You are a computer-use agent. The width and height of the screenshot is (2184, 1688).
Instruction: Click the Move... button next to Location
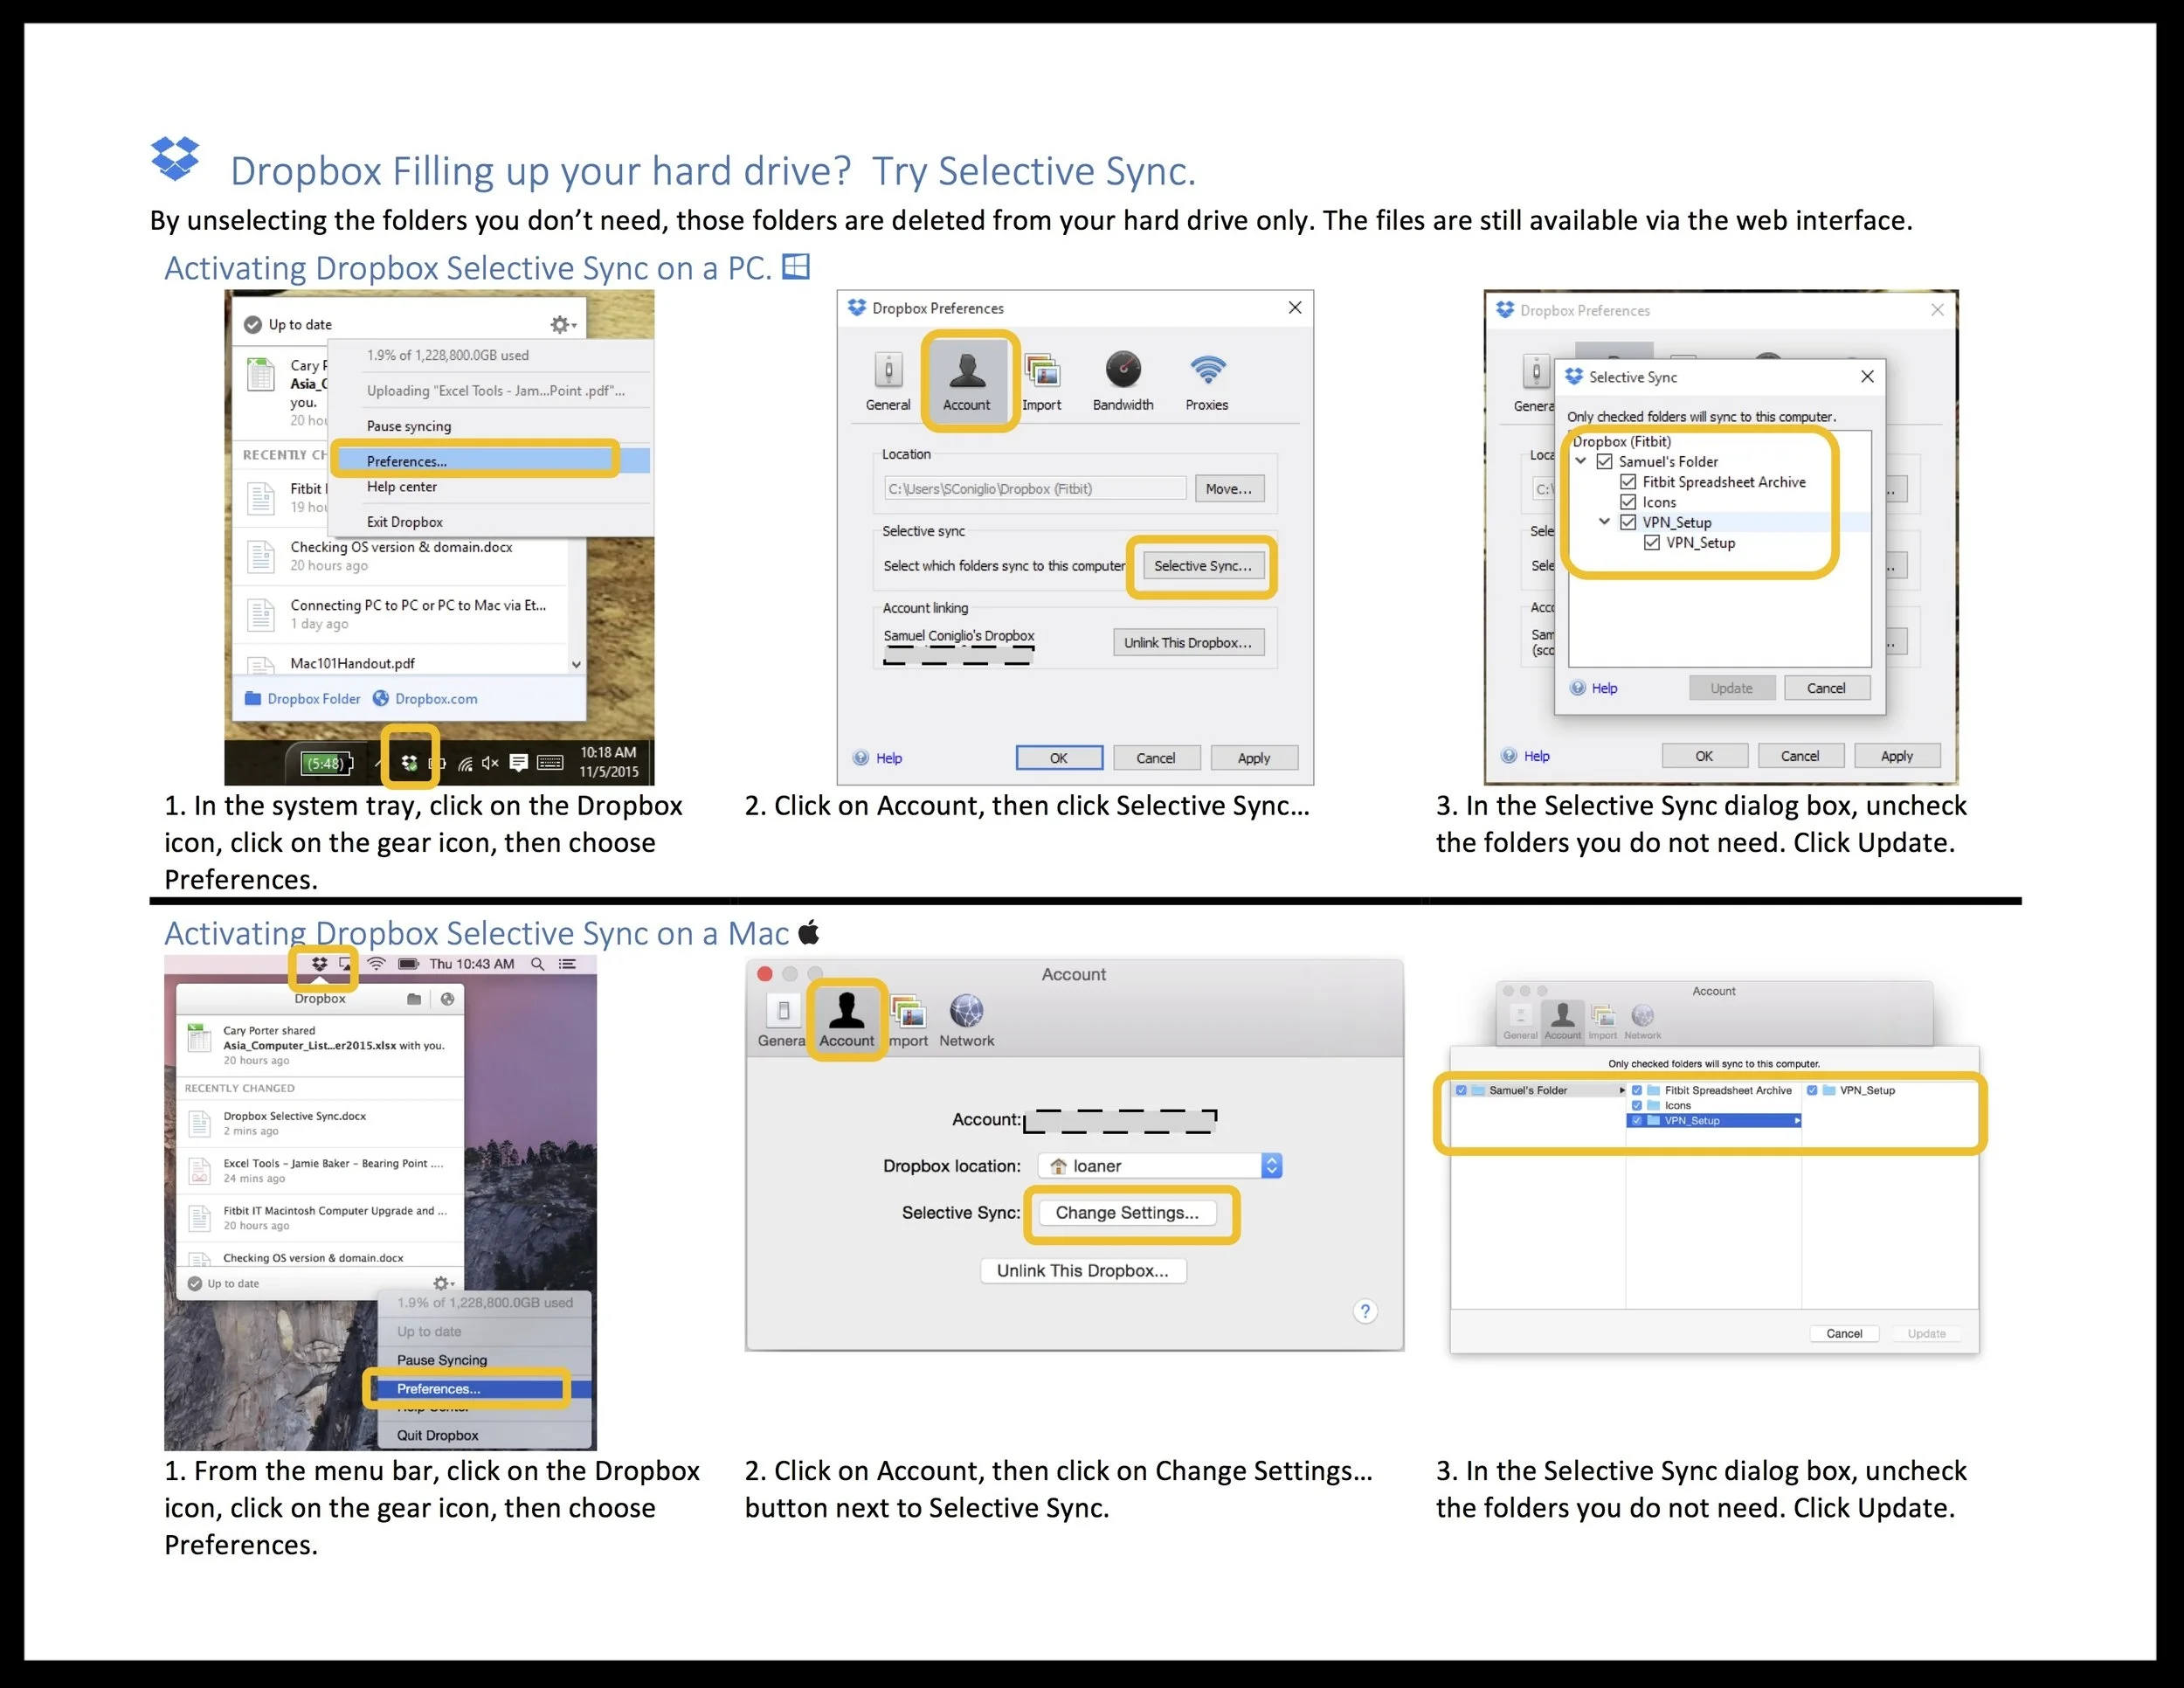(1229, 489)
